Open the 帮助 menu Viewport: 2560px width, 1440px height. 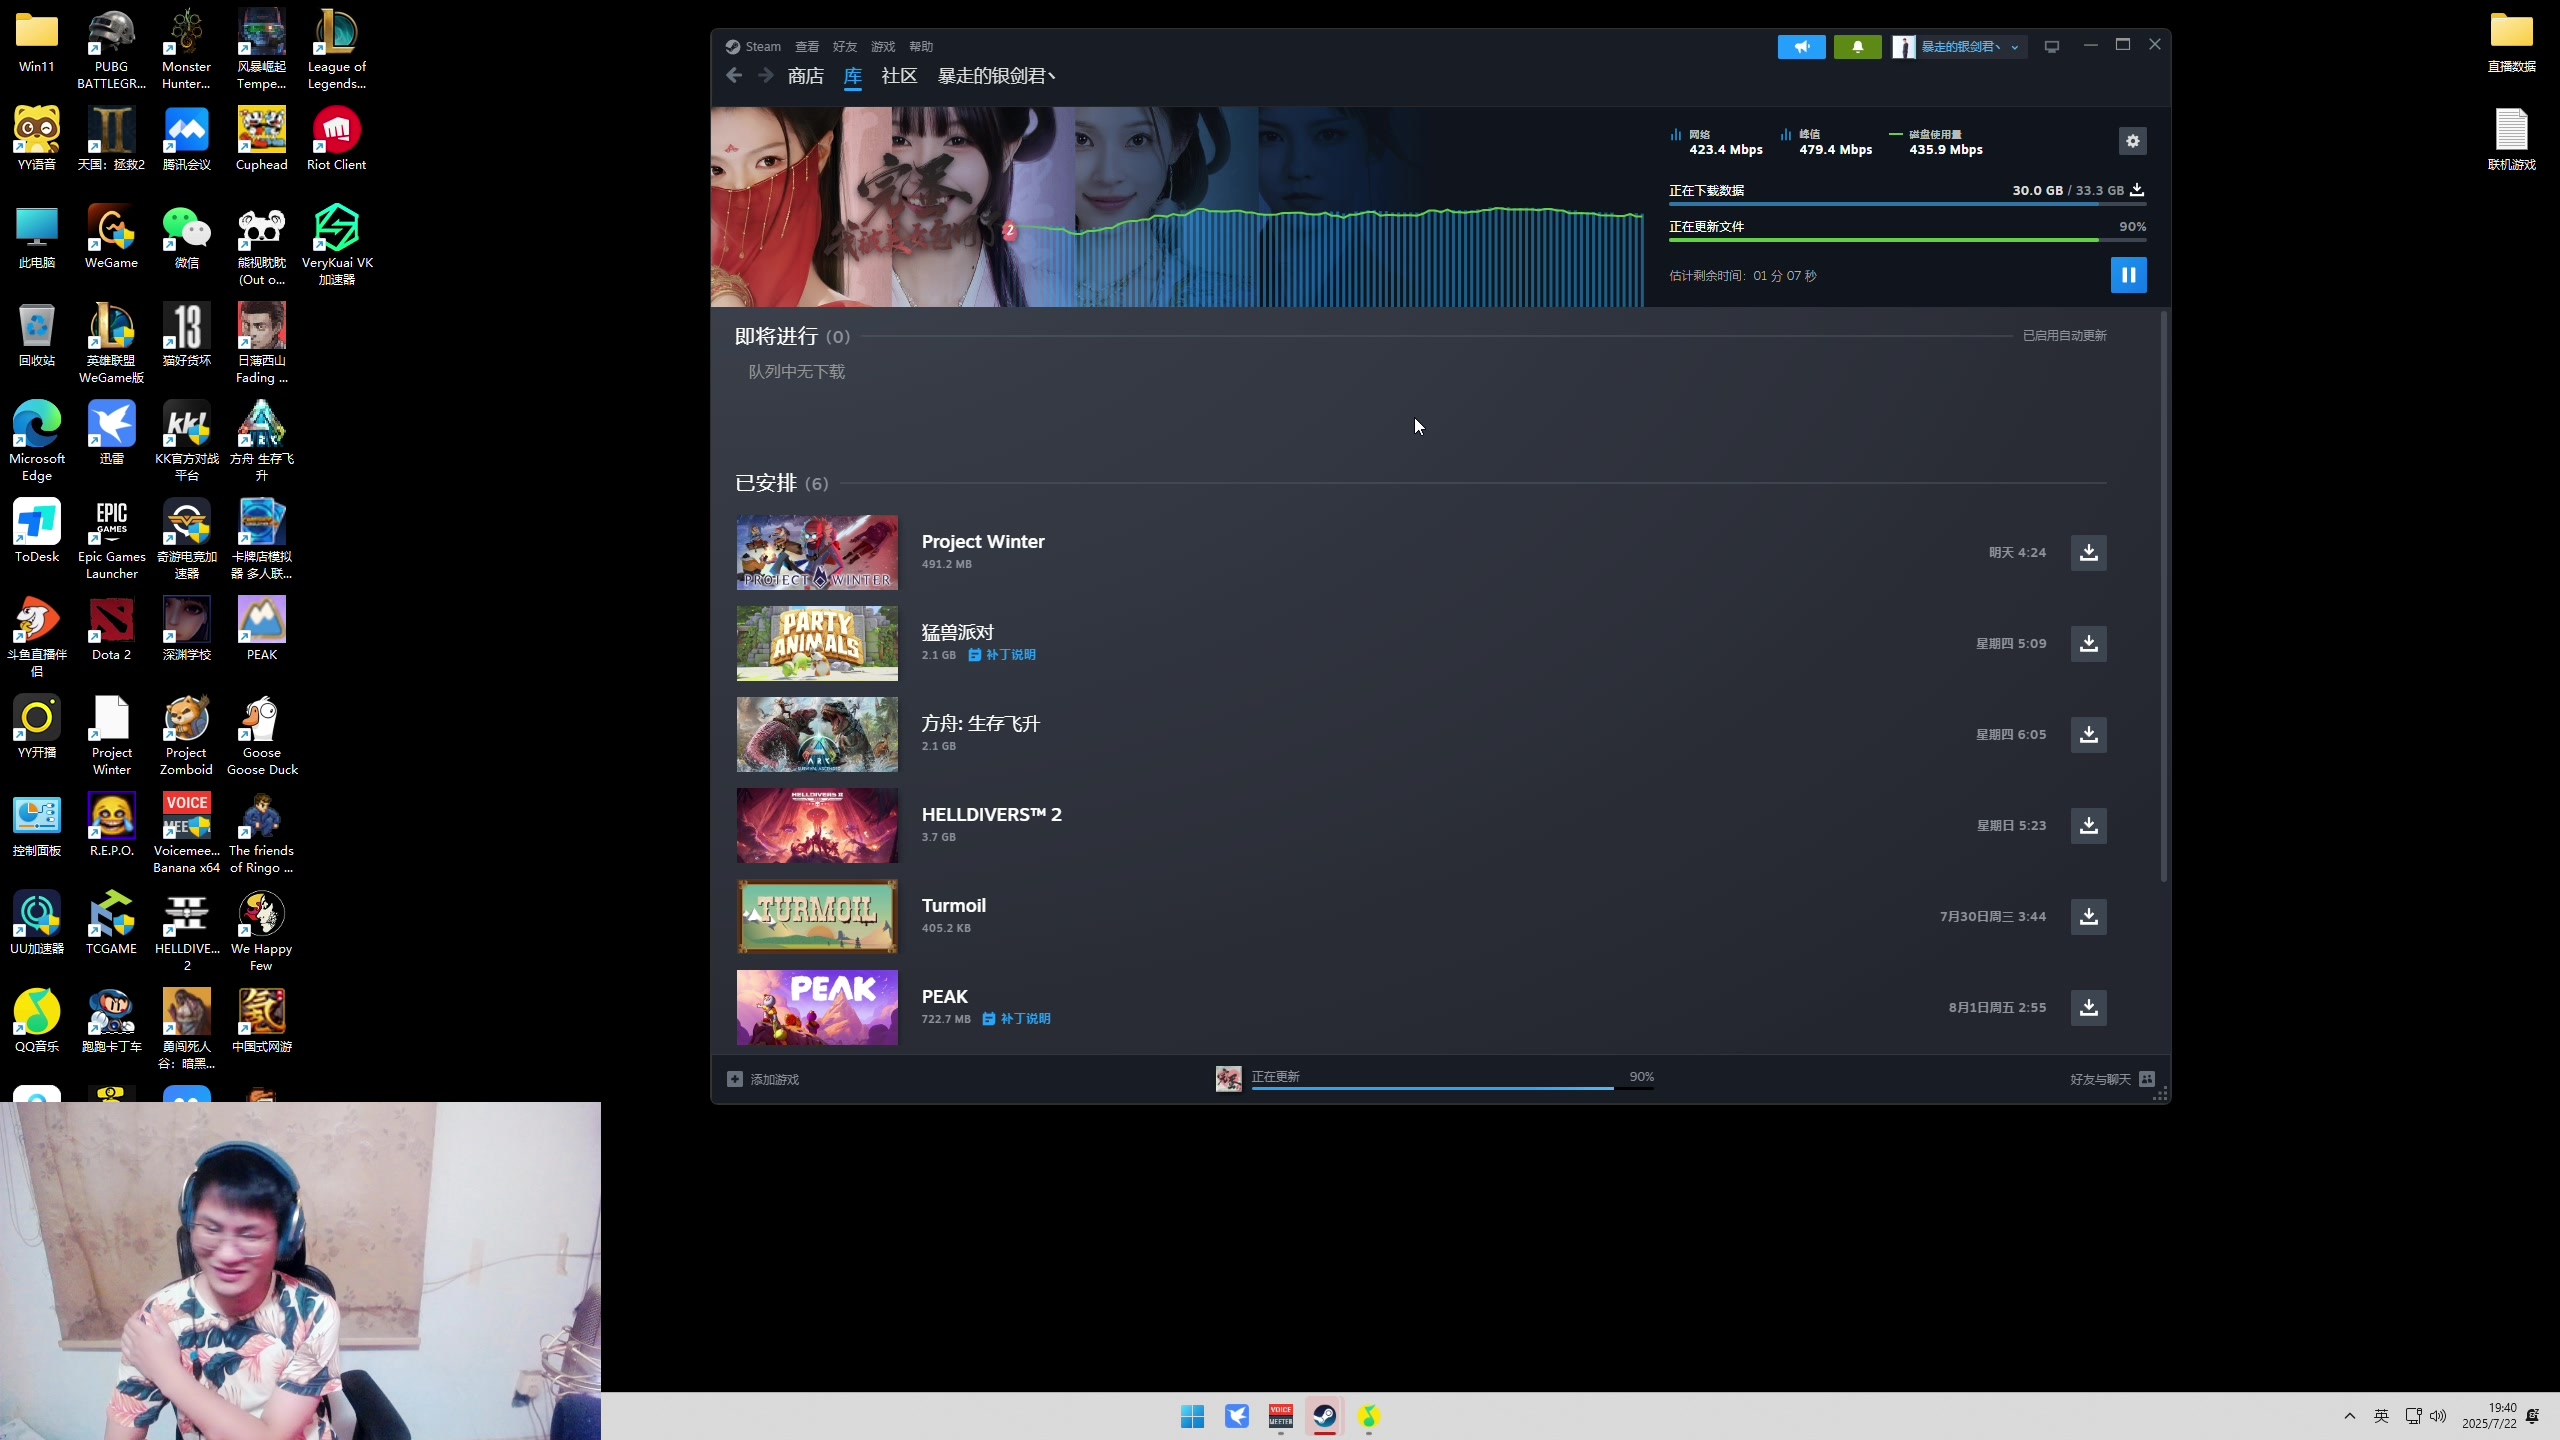coord(921,47)
